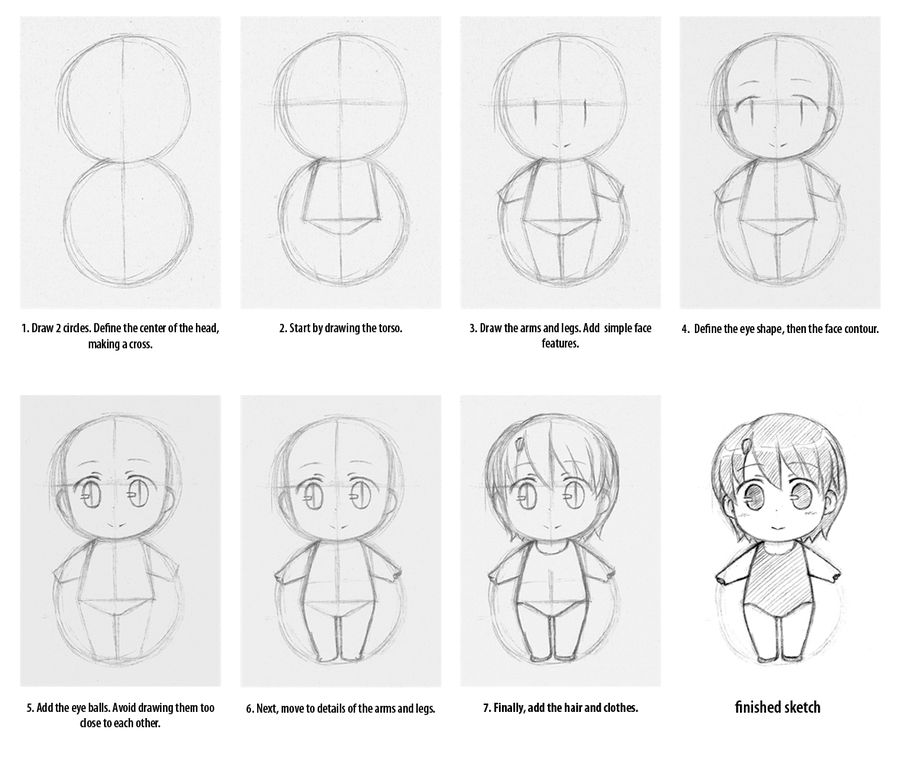Click the step 1 two-circles sketch
This screenshot has height=764, width=900.
pos(121,162)
